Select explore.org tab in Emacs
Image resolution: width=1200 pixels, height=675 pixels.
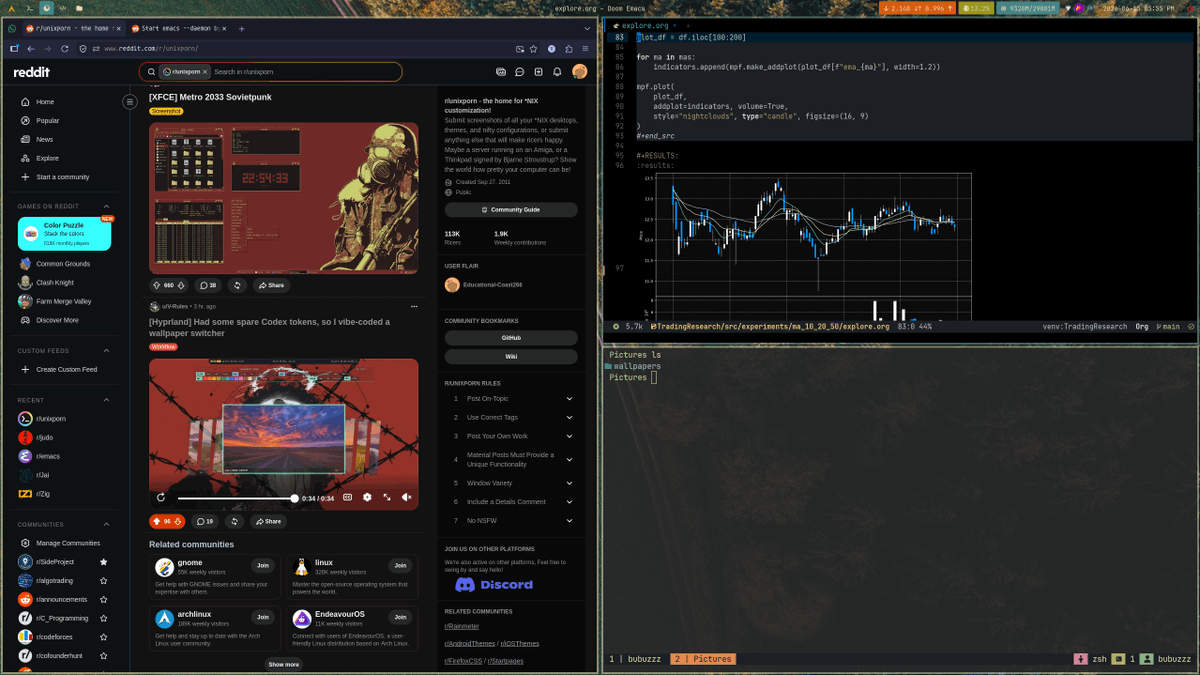[x=645, y=25]
